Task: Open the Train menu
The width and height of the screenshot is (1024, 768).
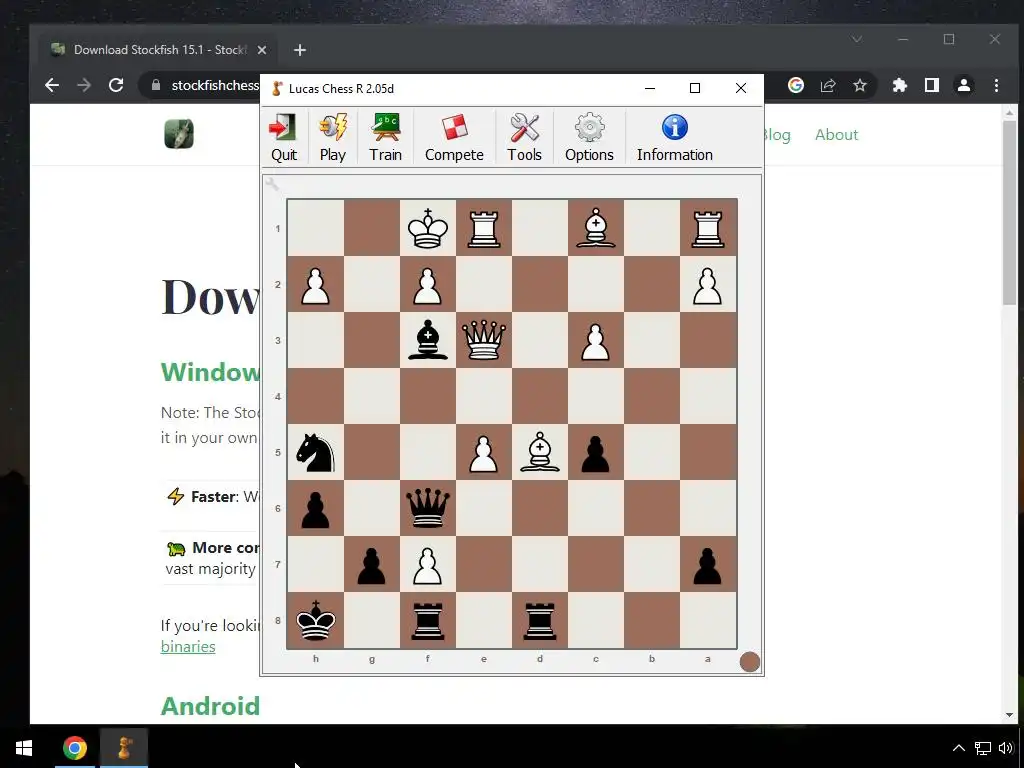Action: click(x=385, y=138)
